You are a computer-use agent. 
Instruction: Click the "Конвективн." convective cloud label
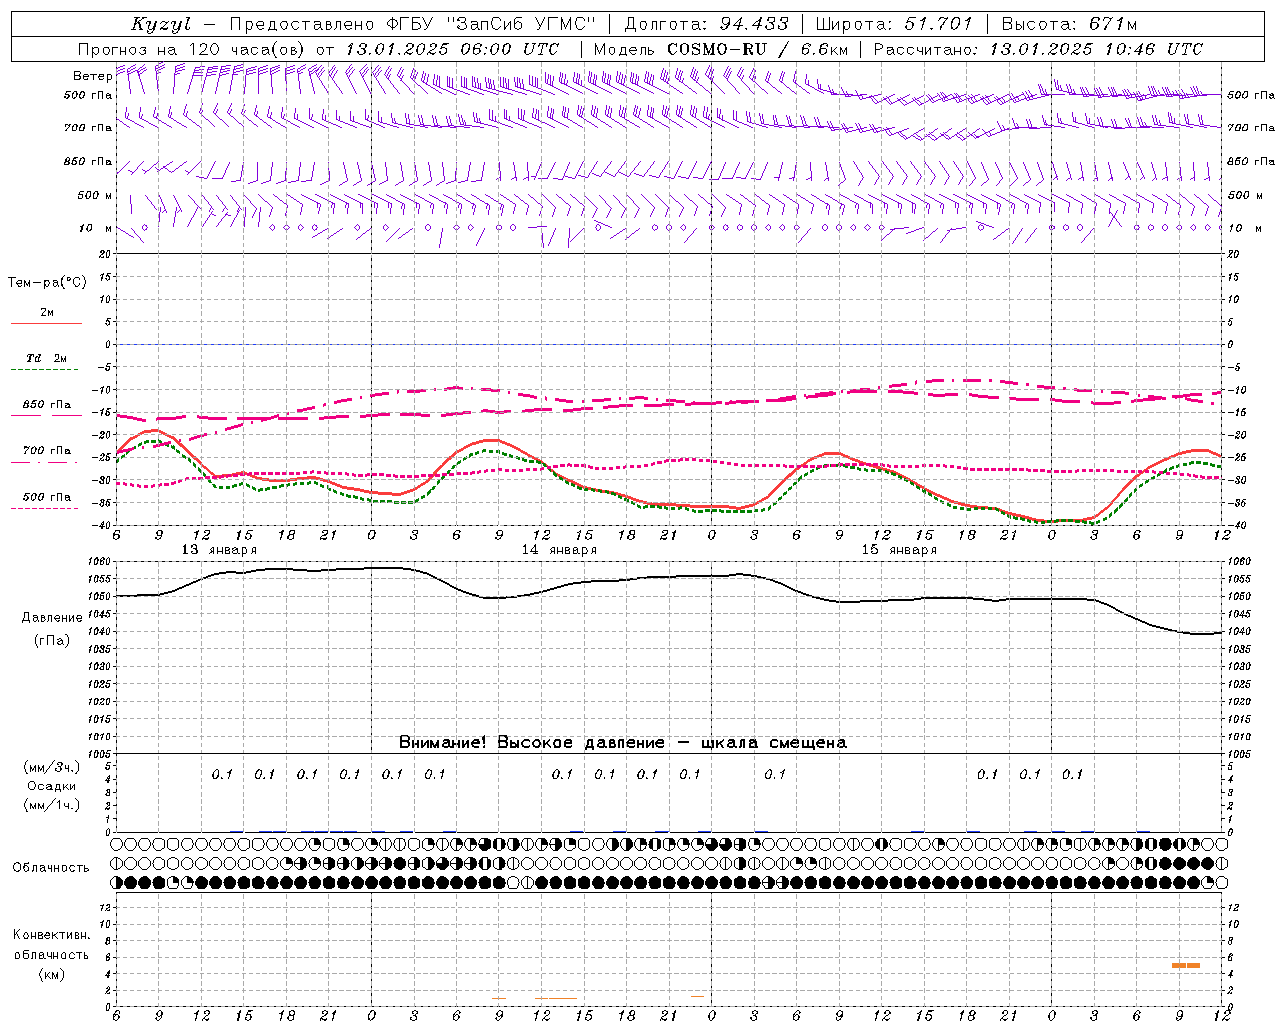(51, 935)
